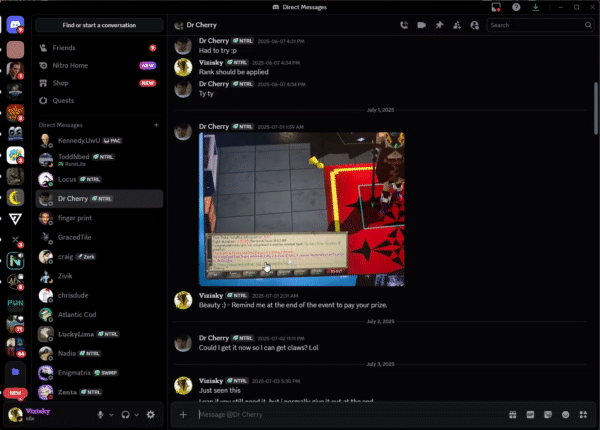Go to Nitro Home

pyautogui.click(x=68, y=65)
